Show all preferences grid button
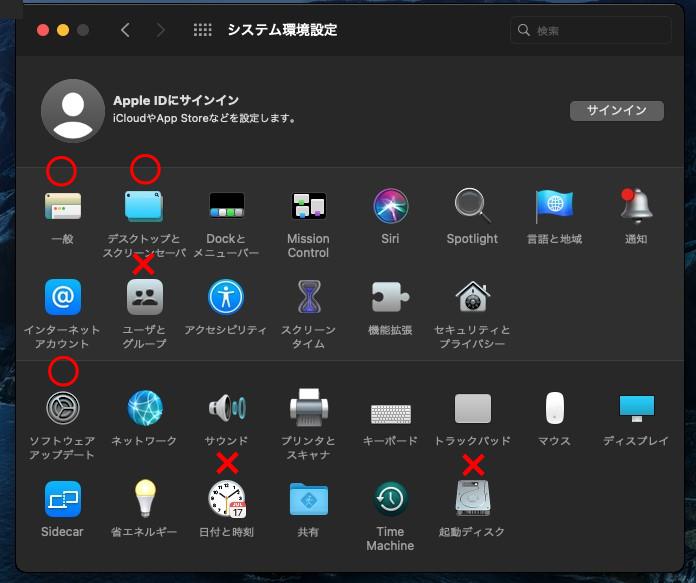This screenshot has height=583, width=696. (202, 30)
